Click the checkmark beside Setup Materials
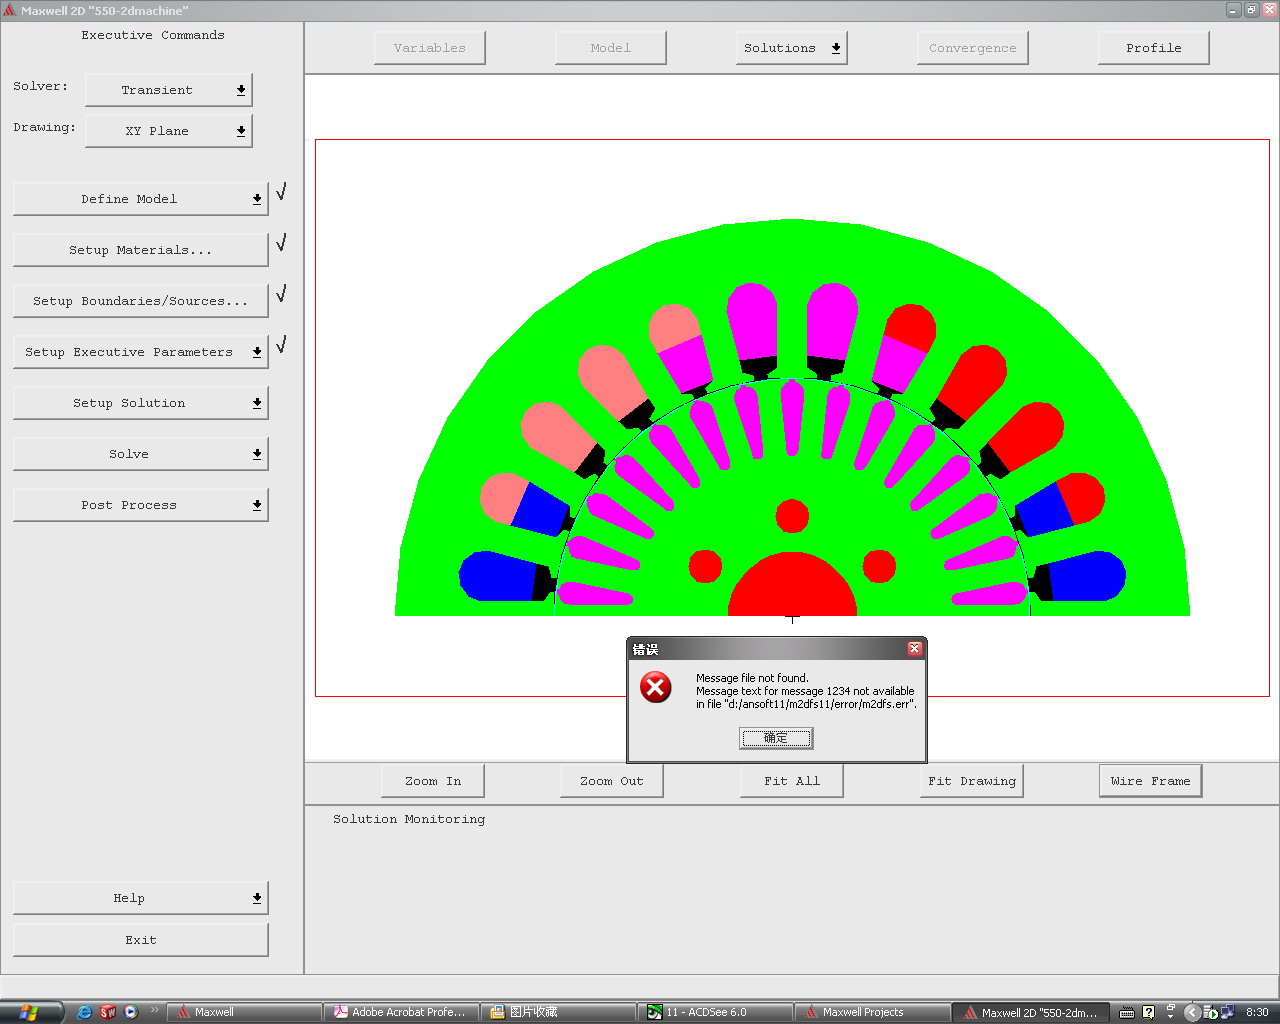 pyautogui.click(x=281, y=242)
